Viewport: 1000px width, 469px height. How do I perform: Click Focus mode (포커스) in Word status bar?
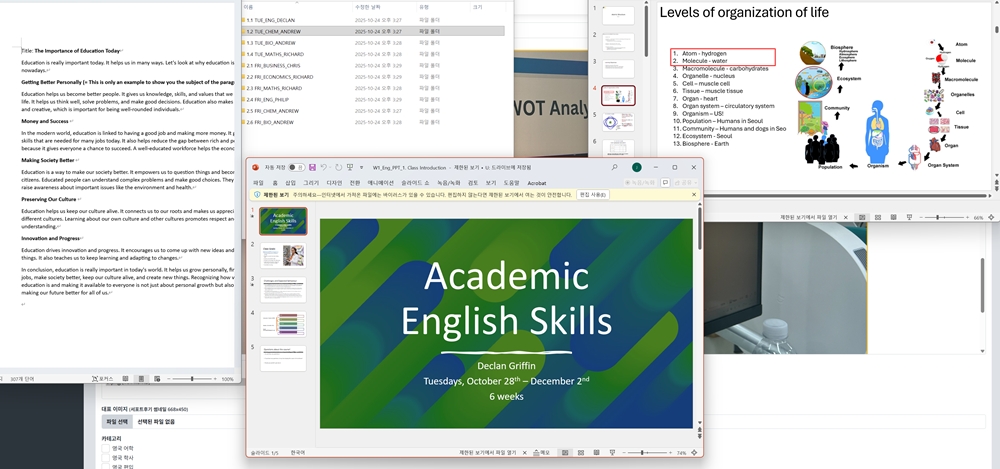103,379
